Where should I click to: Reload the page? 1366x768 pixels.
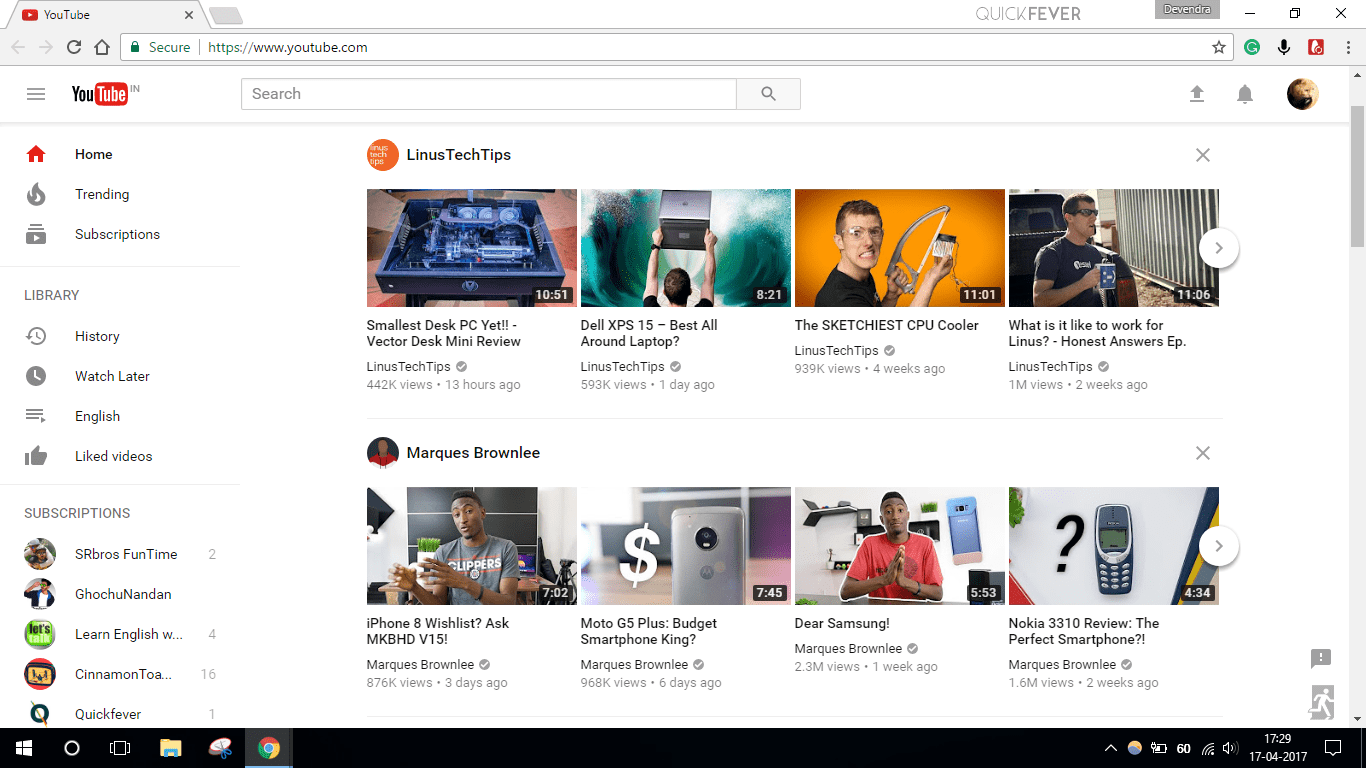[x=74, y=47]
